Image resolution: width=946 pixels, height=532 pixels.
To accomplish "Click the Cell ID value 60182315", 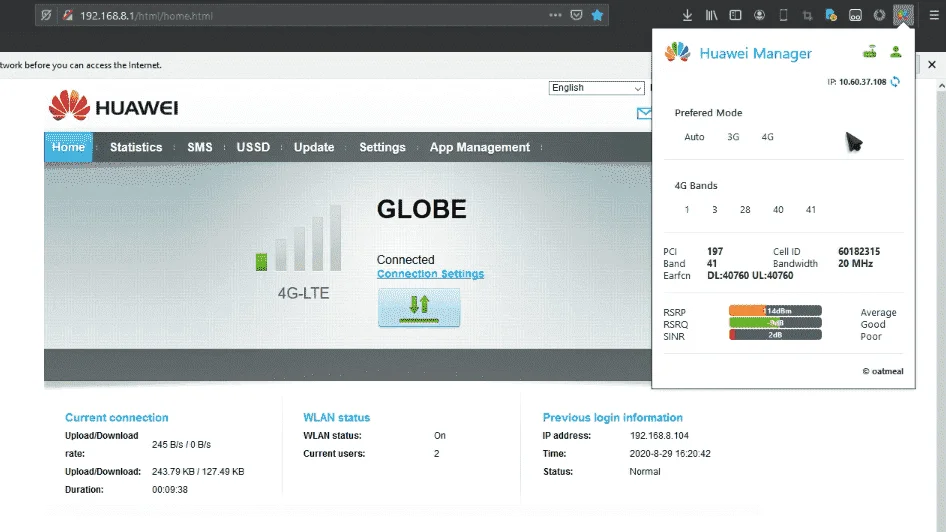I will 859,252.
